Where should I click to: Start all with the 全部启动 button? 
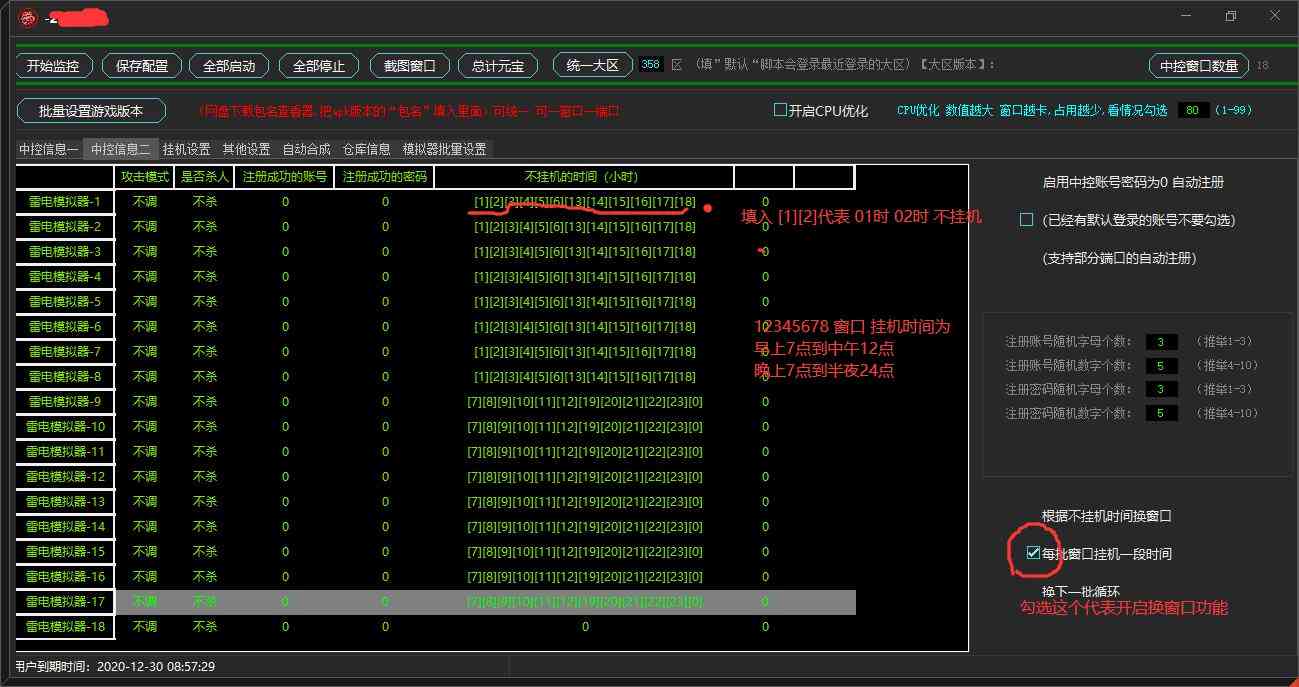point(229,66)
